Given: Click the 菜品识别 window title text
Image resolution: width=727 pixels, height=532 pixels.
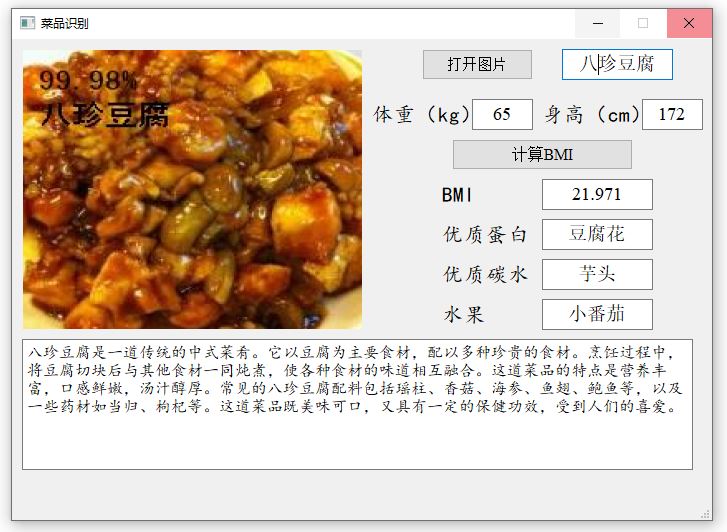Looking at the screenshot, I should 64,23.
